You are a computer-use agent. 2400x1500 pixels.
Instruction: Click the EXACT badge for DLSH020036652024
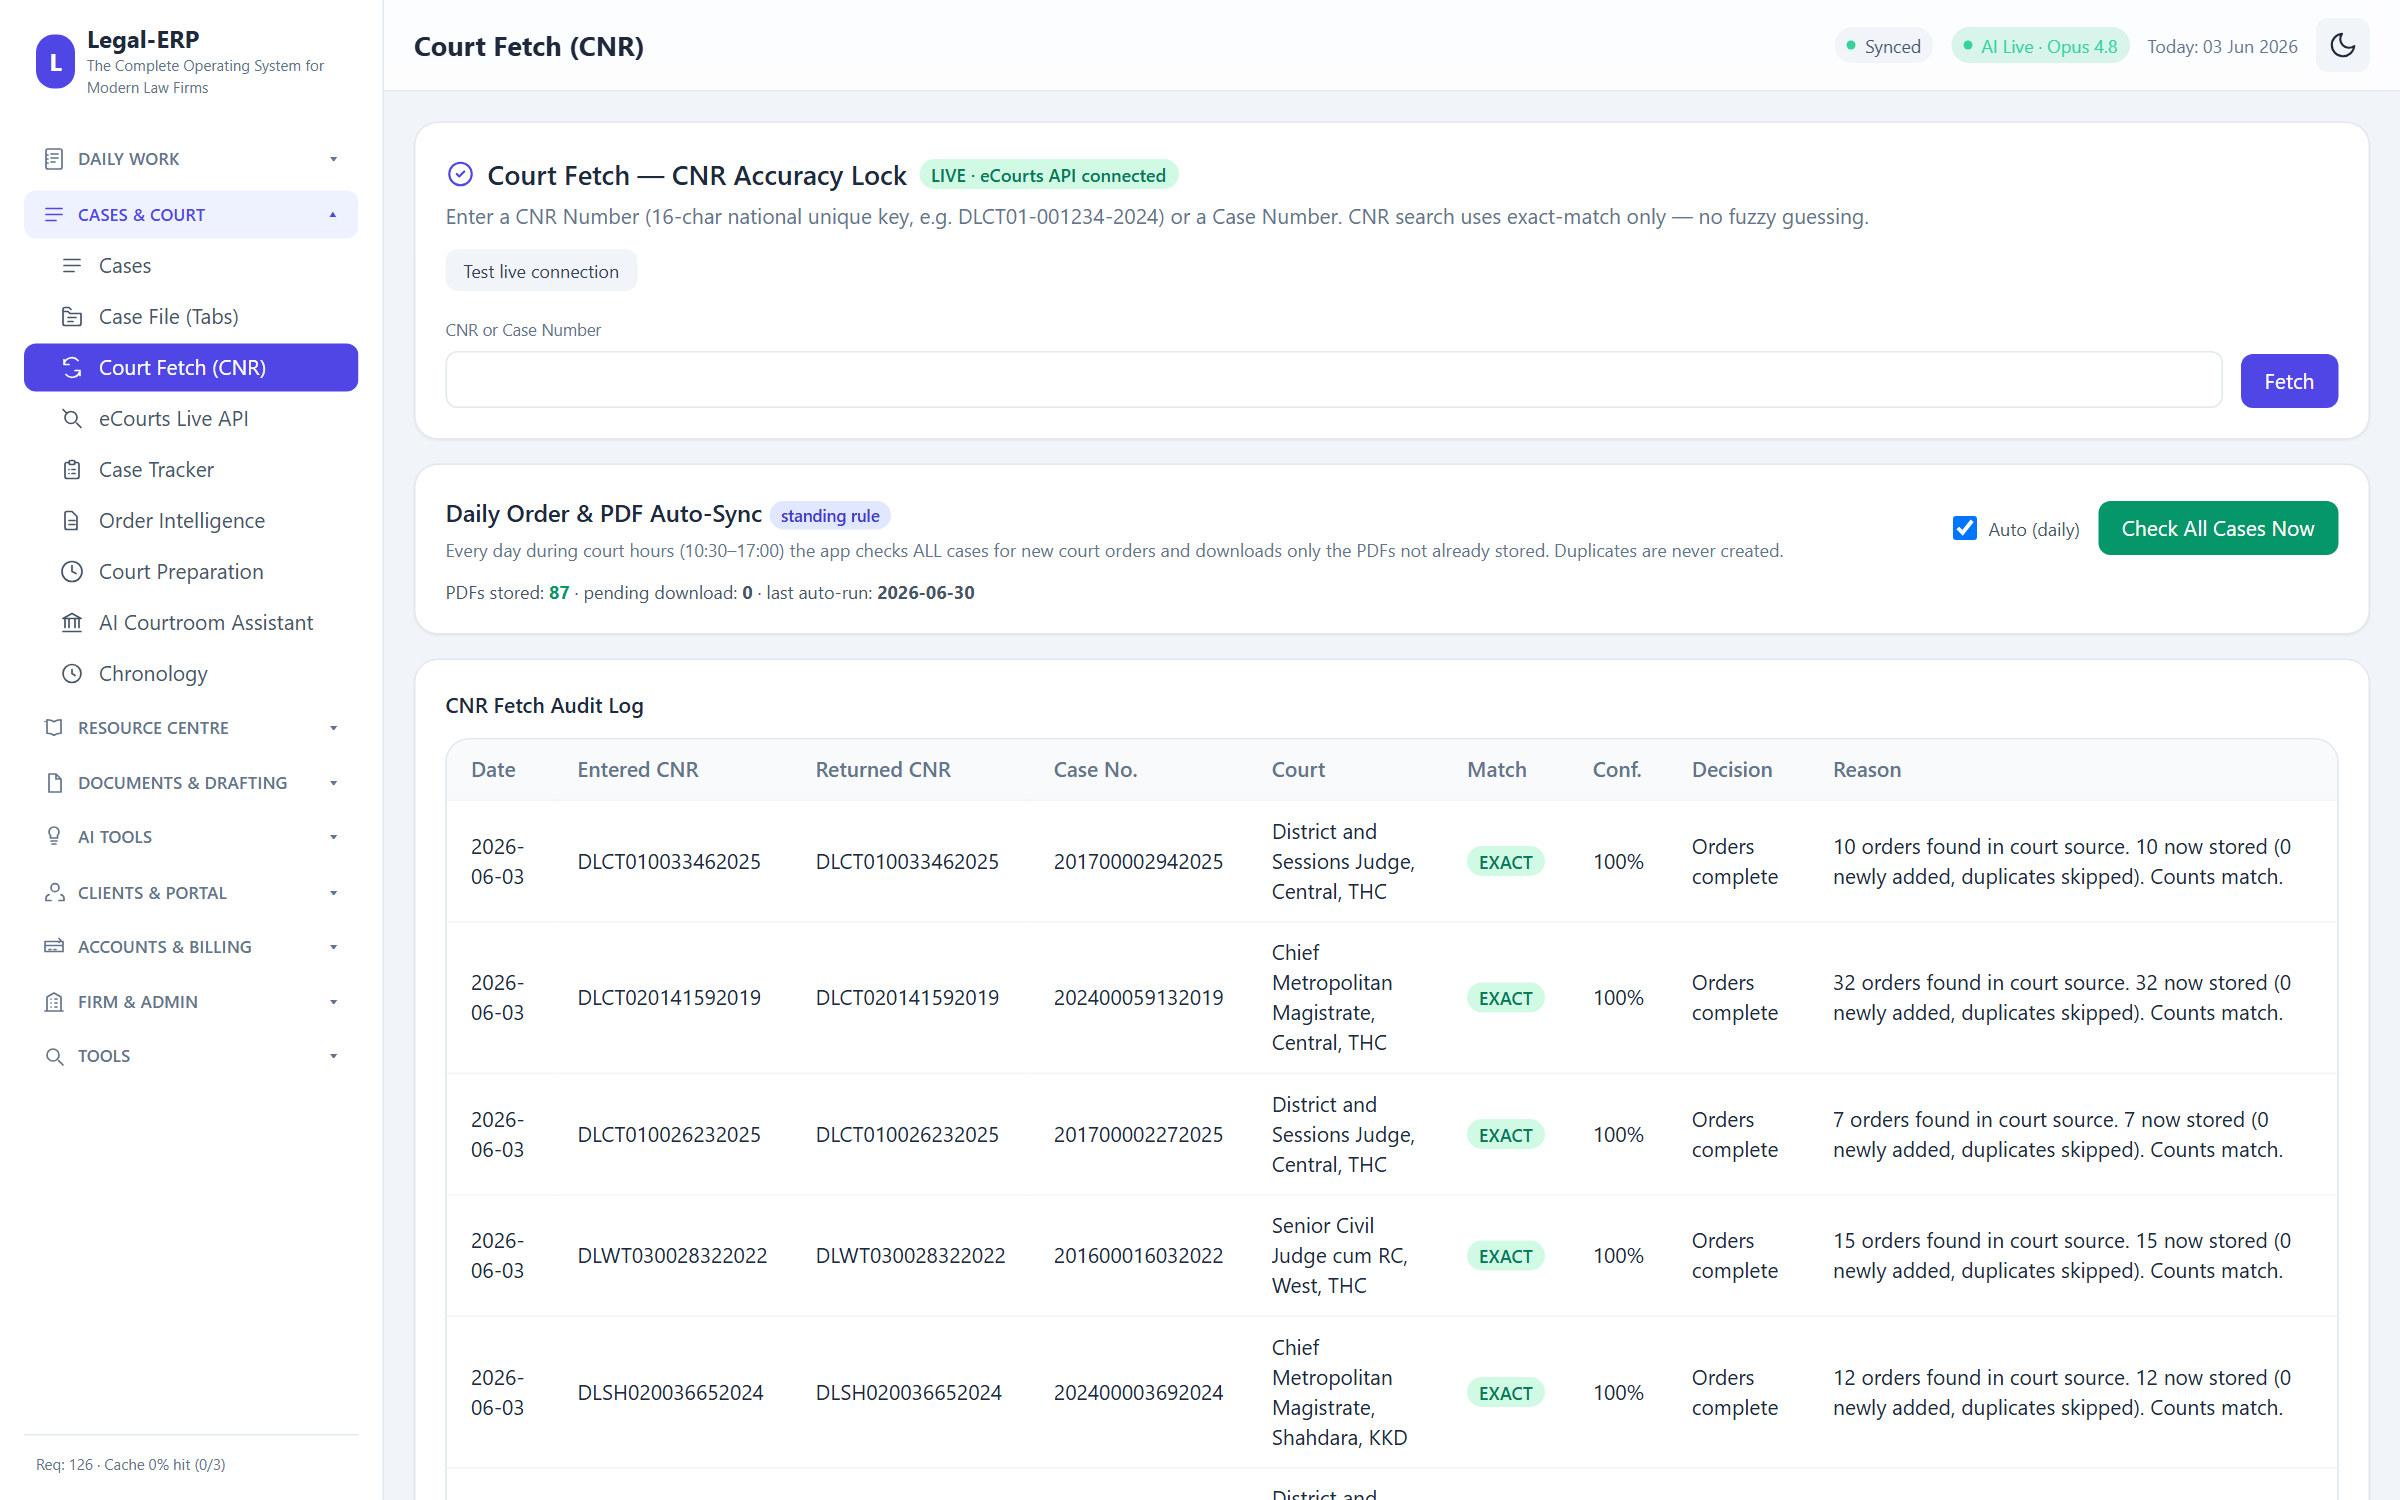[x=1505, y=1392]
